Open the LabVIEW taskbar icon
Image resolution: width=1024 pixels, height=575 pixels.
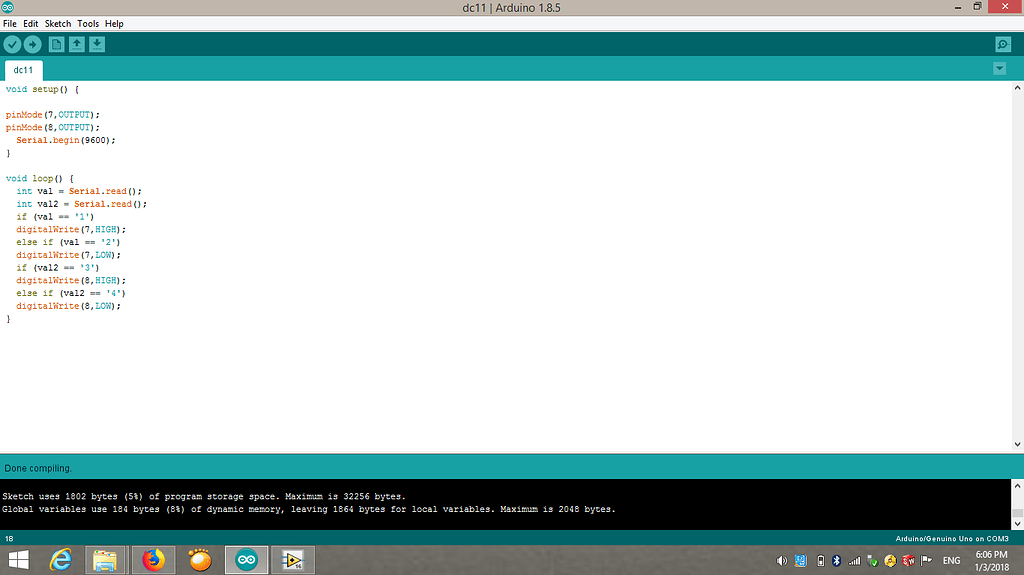click(293, 560)
